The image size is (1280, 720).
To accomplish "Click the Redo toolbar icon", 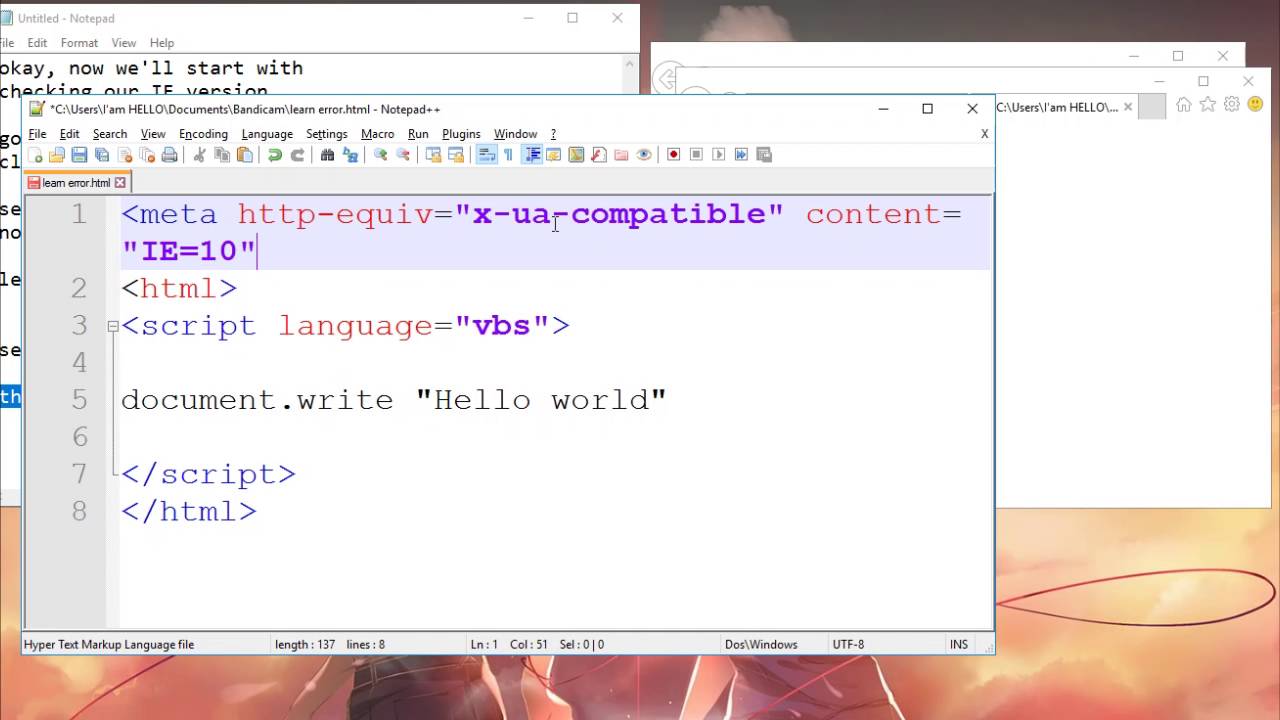I will pyautogui.click(x=298, y=155).
